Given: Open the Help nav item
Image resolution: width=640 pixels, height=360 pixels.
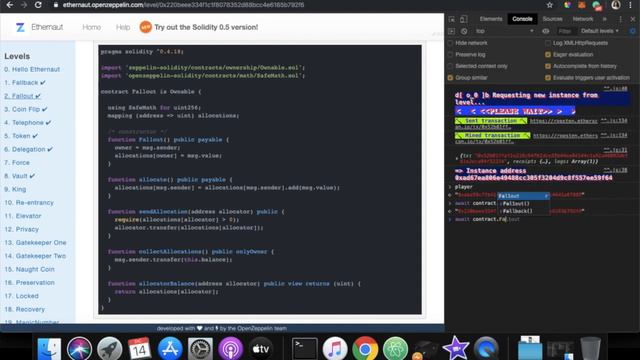Looking at the screenshot, I should tap(122, 27).
